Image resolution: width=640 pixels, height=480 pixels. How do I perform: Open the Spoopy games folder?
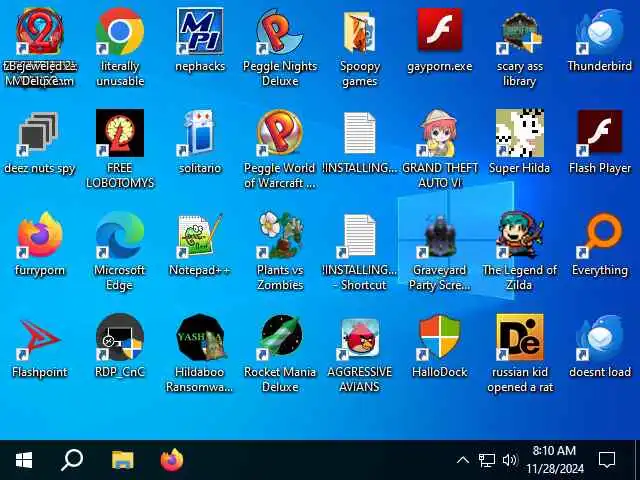360,32
